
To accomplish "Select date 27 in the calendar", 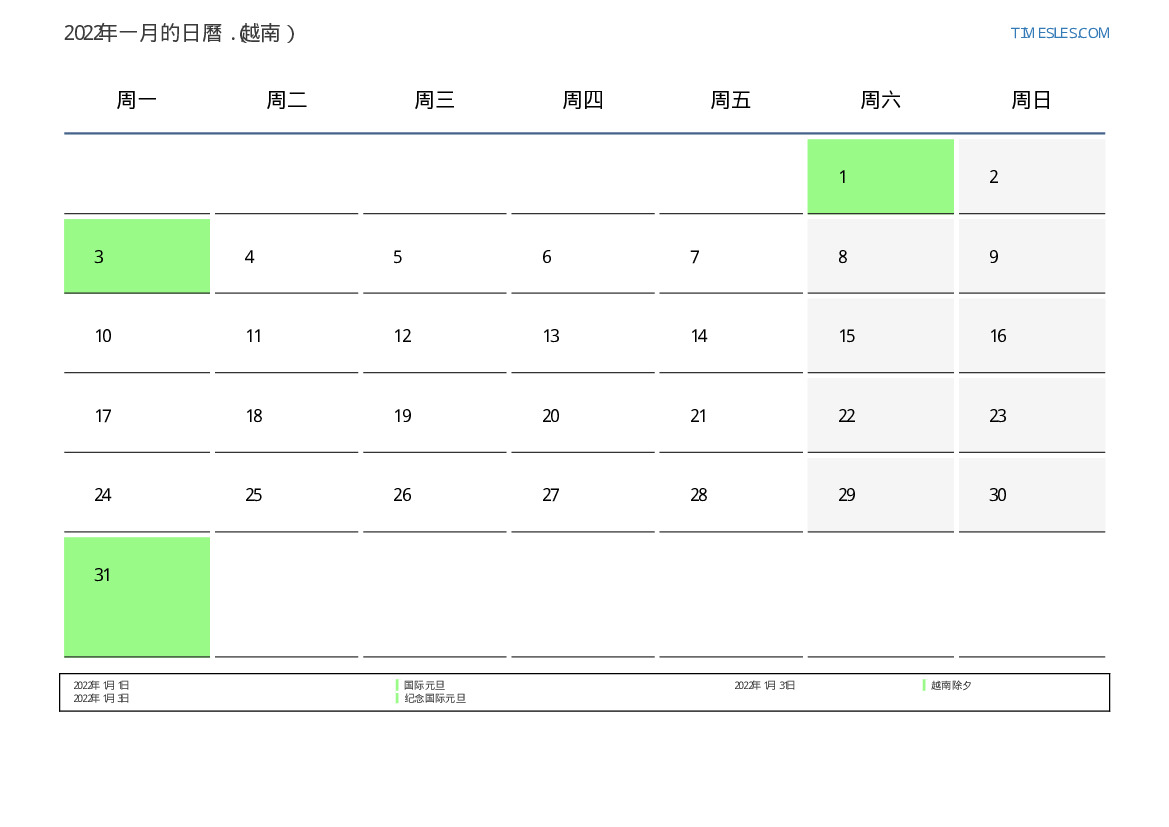I will 583,494.
